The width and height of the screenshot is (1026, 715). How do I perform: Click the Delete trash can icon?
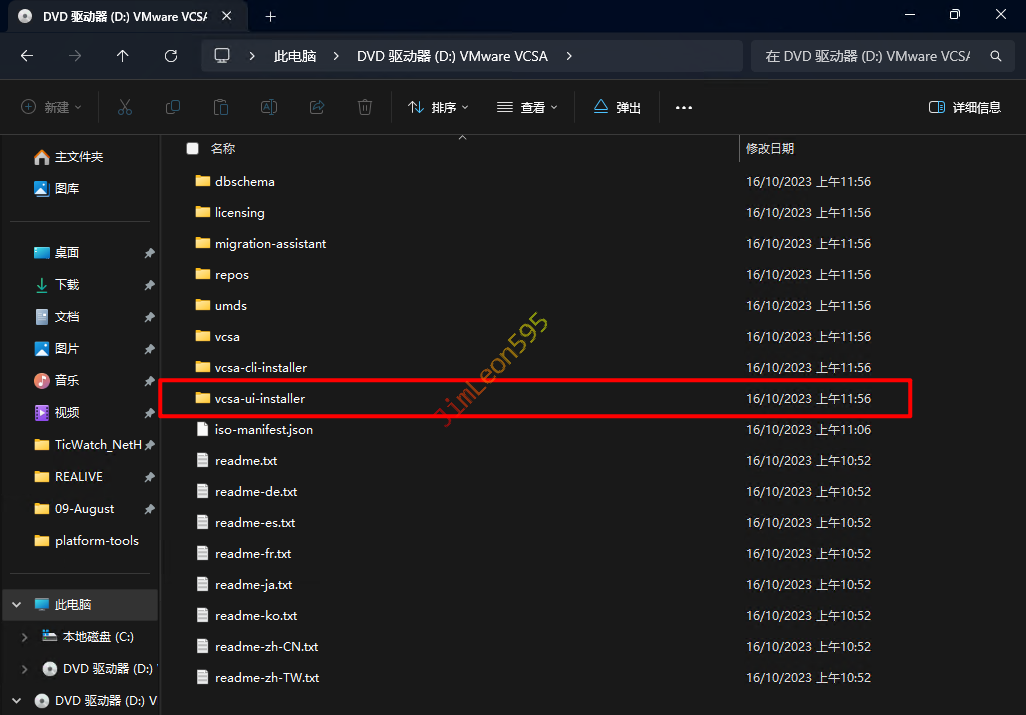pos(366,107)
